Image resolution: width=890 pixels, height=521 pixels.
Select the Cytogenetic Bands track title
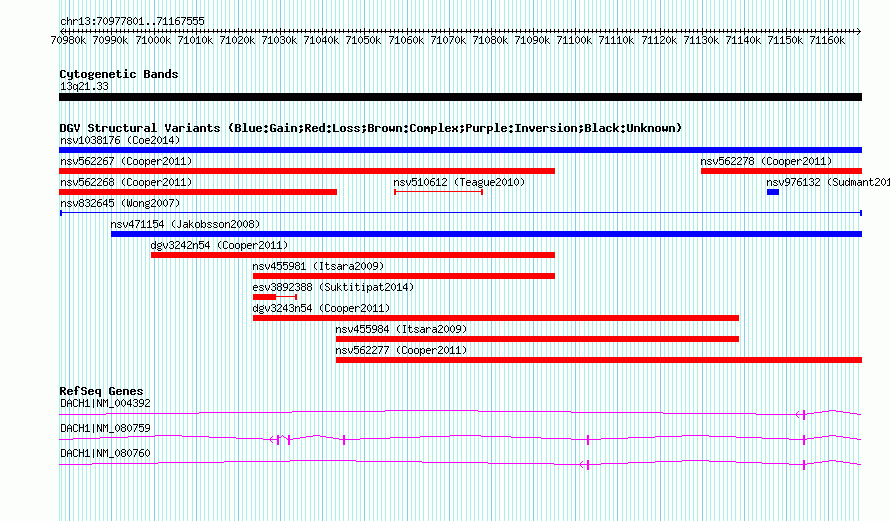[119, 74]
